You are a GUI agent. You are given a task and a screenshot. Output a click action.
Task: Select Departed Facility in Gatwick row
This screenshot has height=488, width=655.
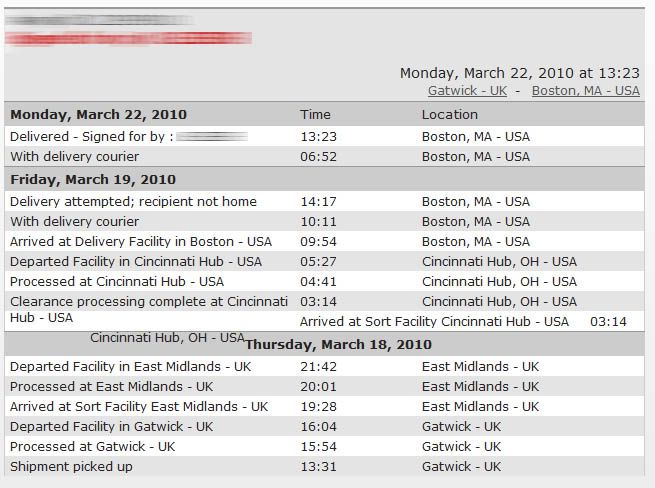coord(111,426)
